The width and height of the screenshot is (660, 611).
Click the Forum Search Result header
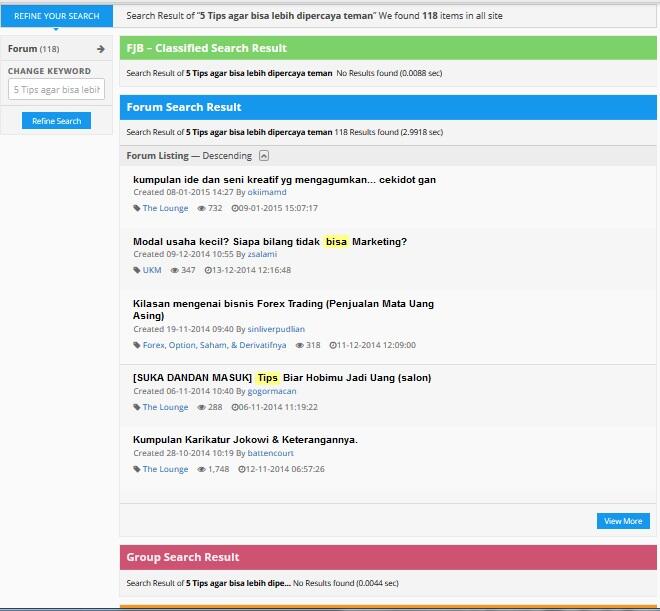click(x=183, y=107)
